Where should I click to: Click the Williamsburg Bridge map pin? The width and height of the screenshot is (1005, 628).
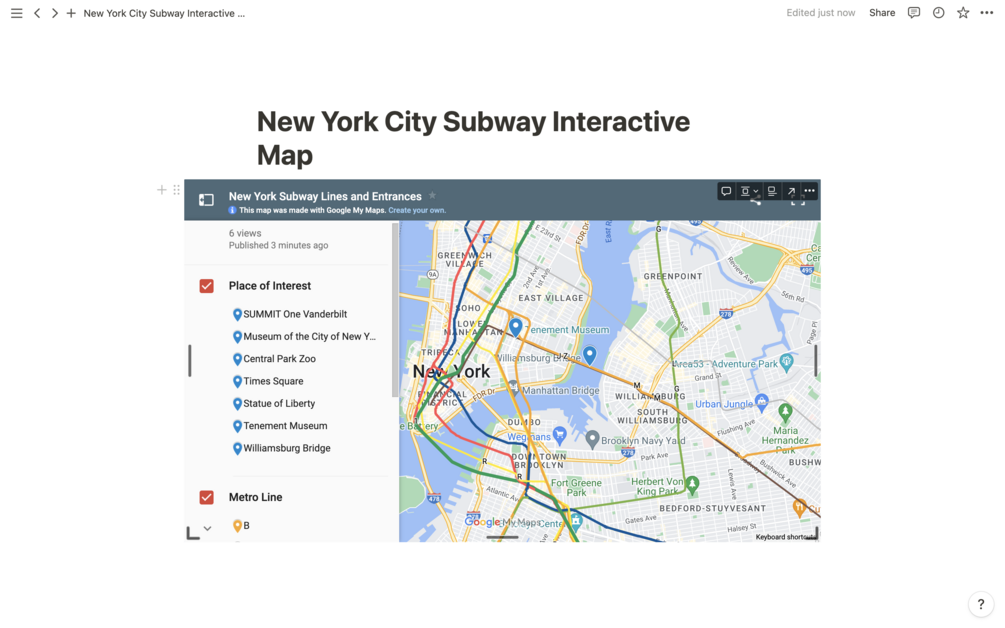coord(590,354)
